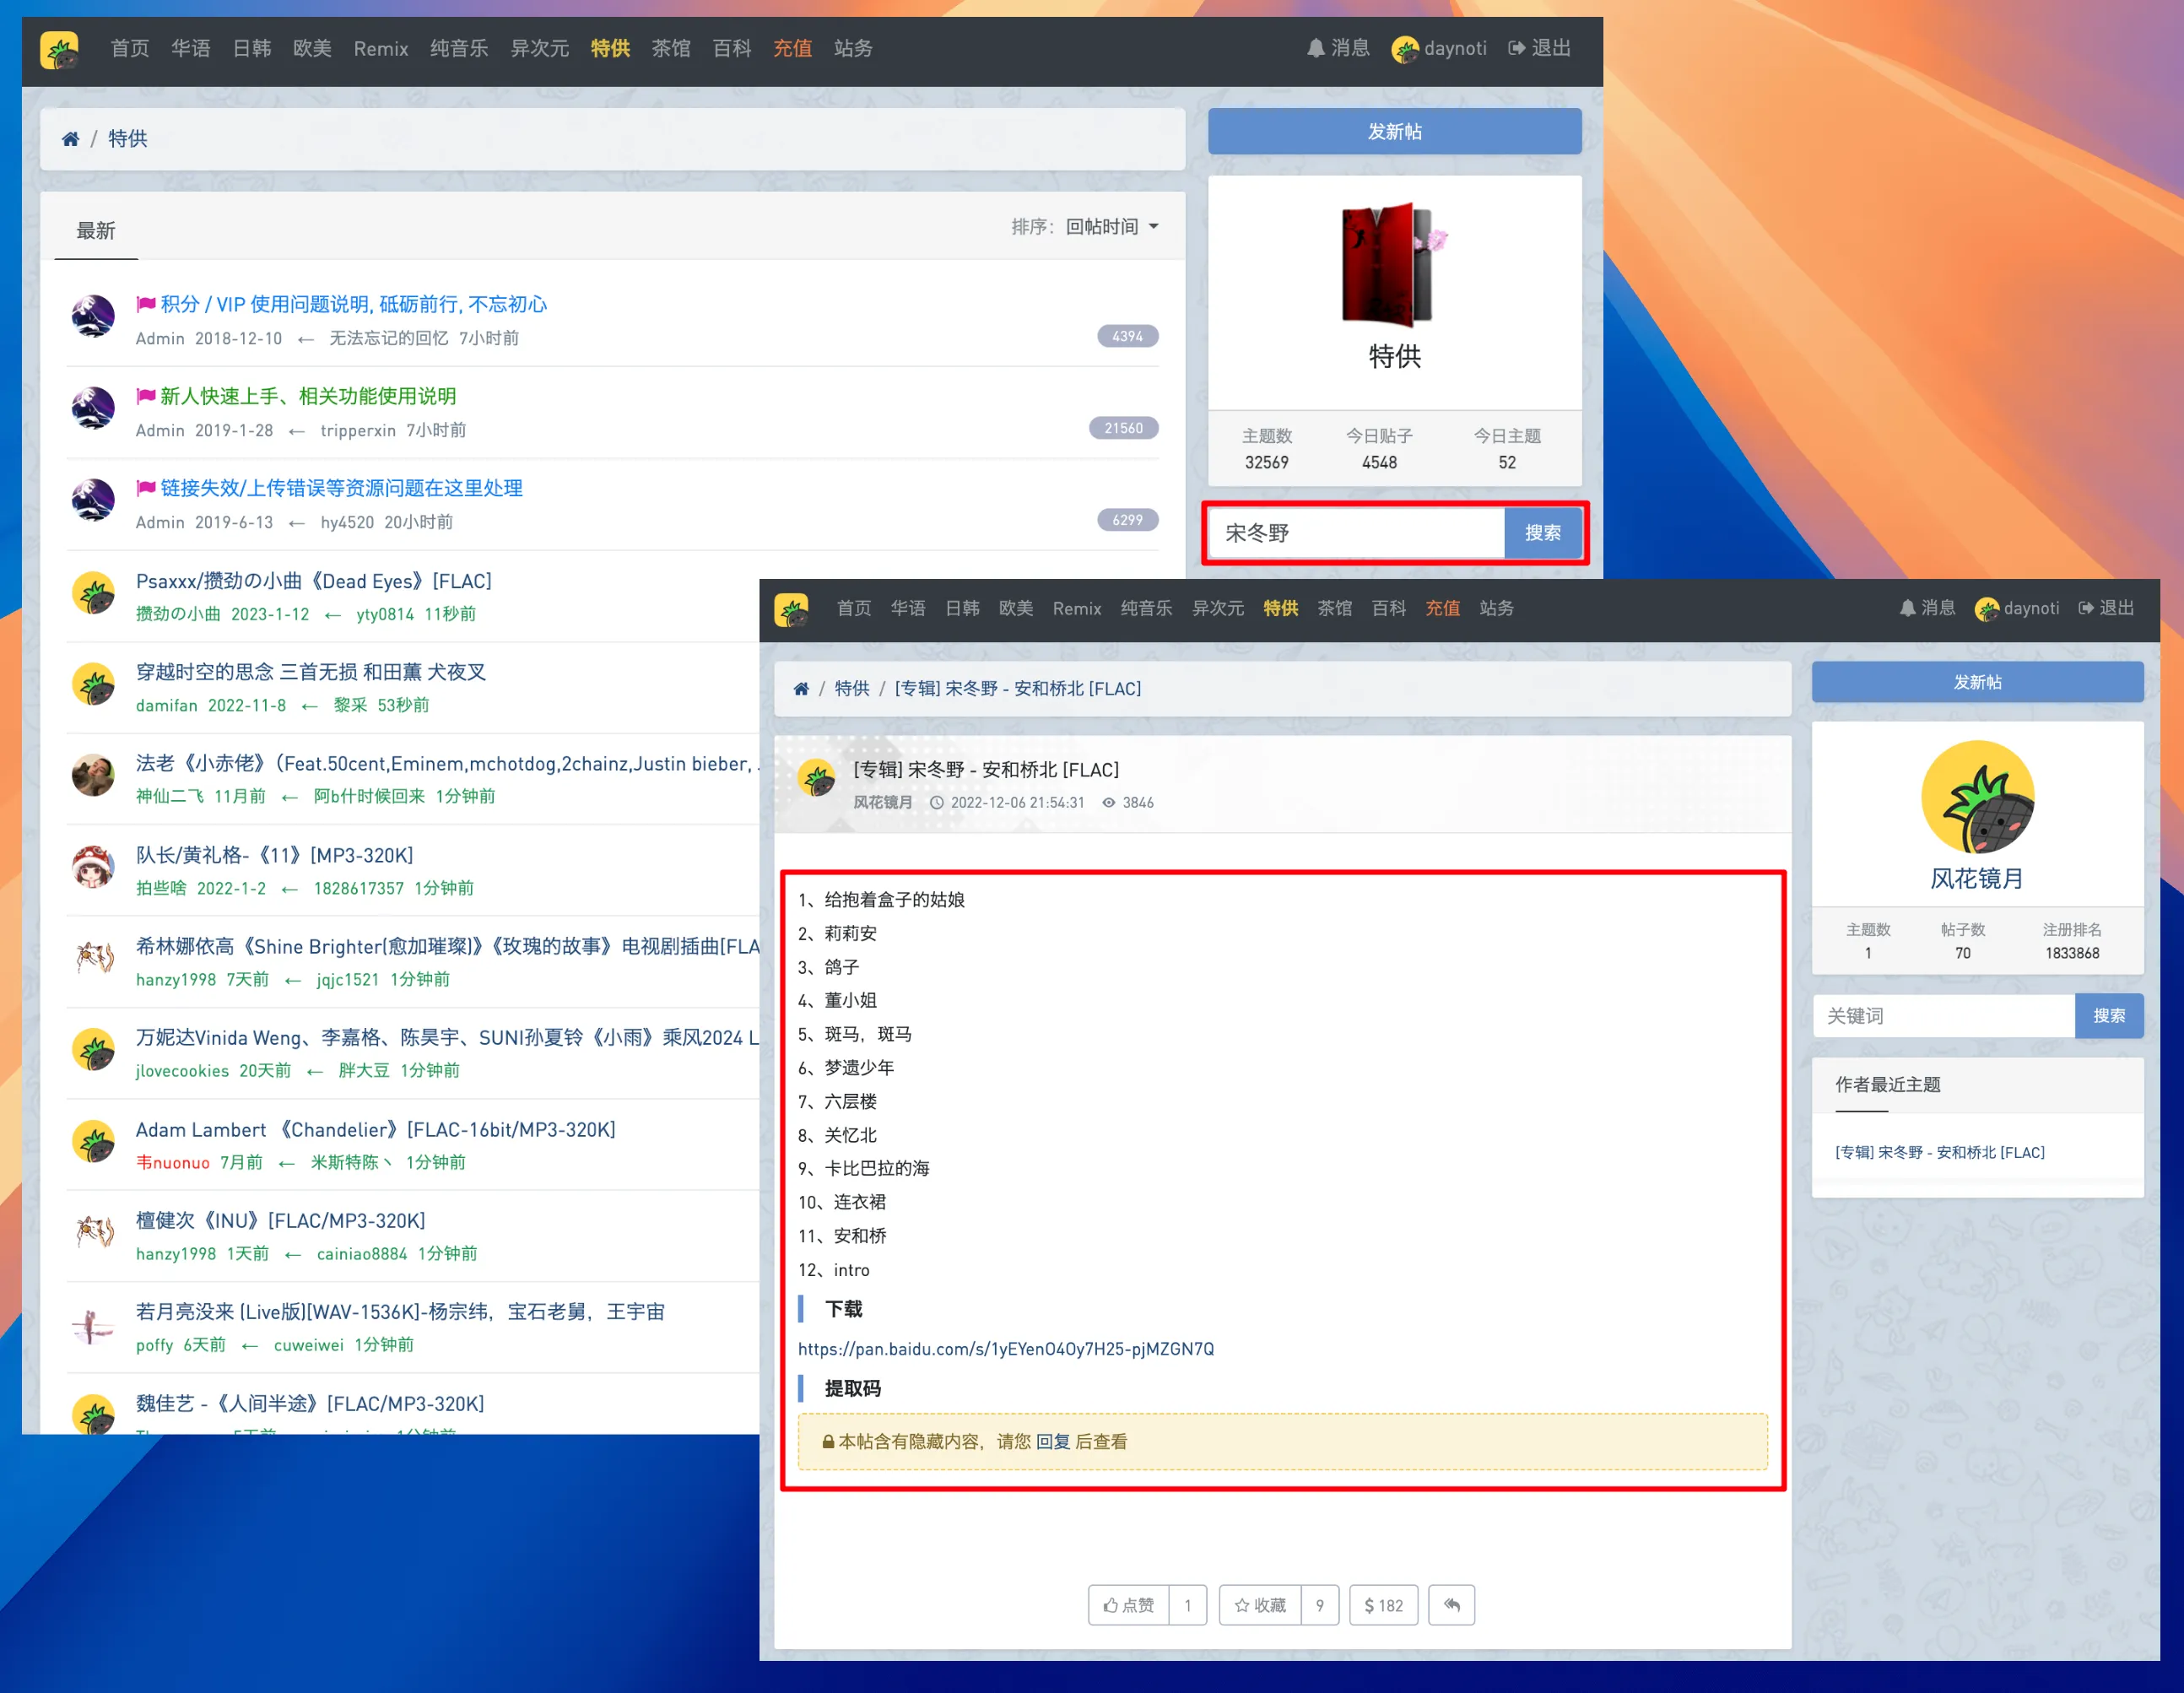Click the reply arrow icon button
2184x1693 pixels.
pos(1451,1605)
